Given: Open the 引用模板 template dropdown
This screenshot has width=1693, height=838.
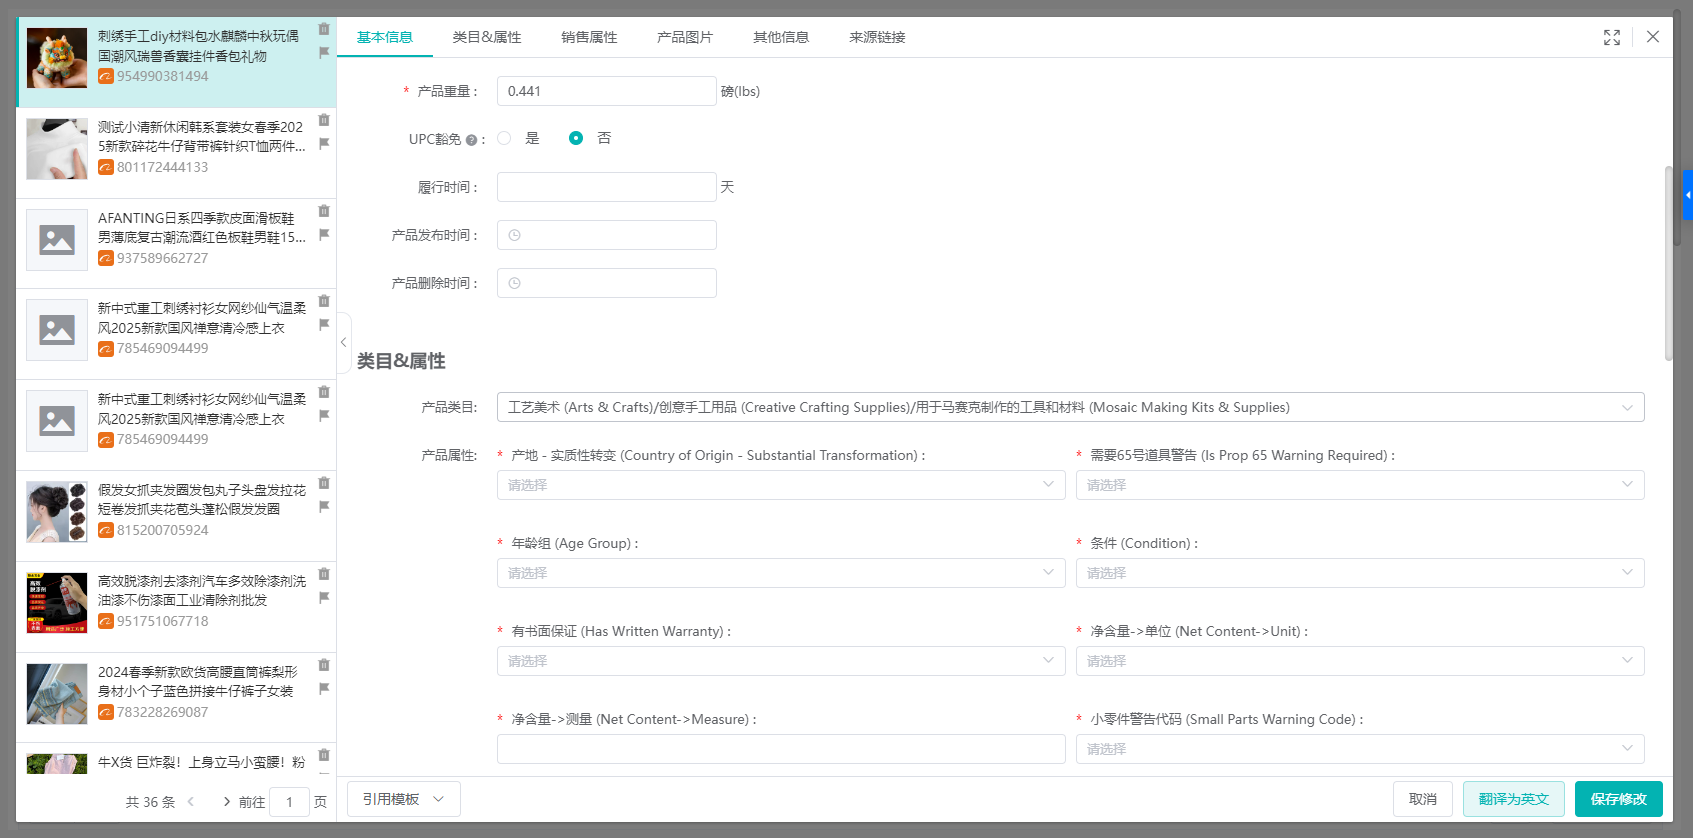Looking at the screenshot, I should pyautogui.click(x=403, y=799).
